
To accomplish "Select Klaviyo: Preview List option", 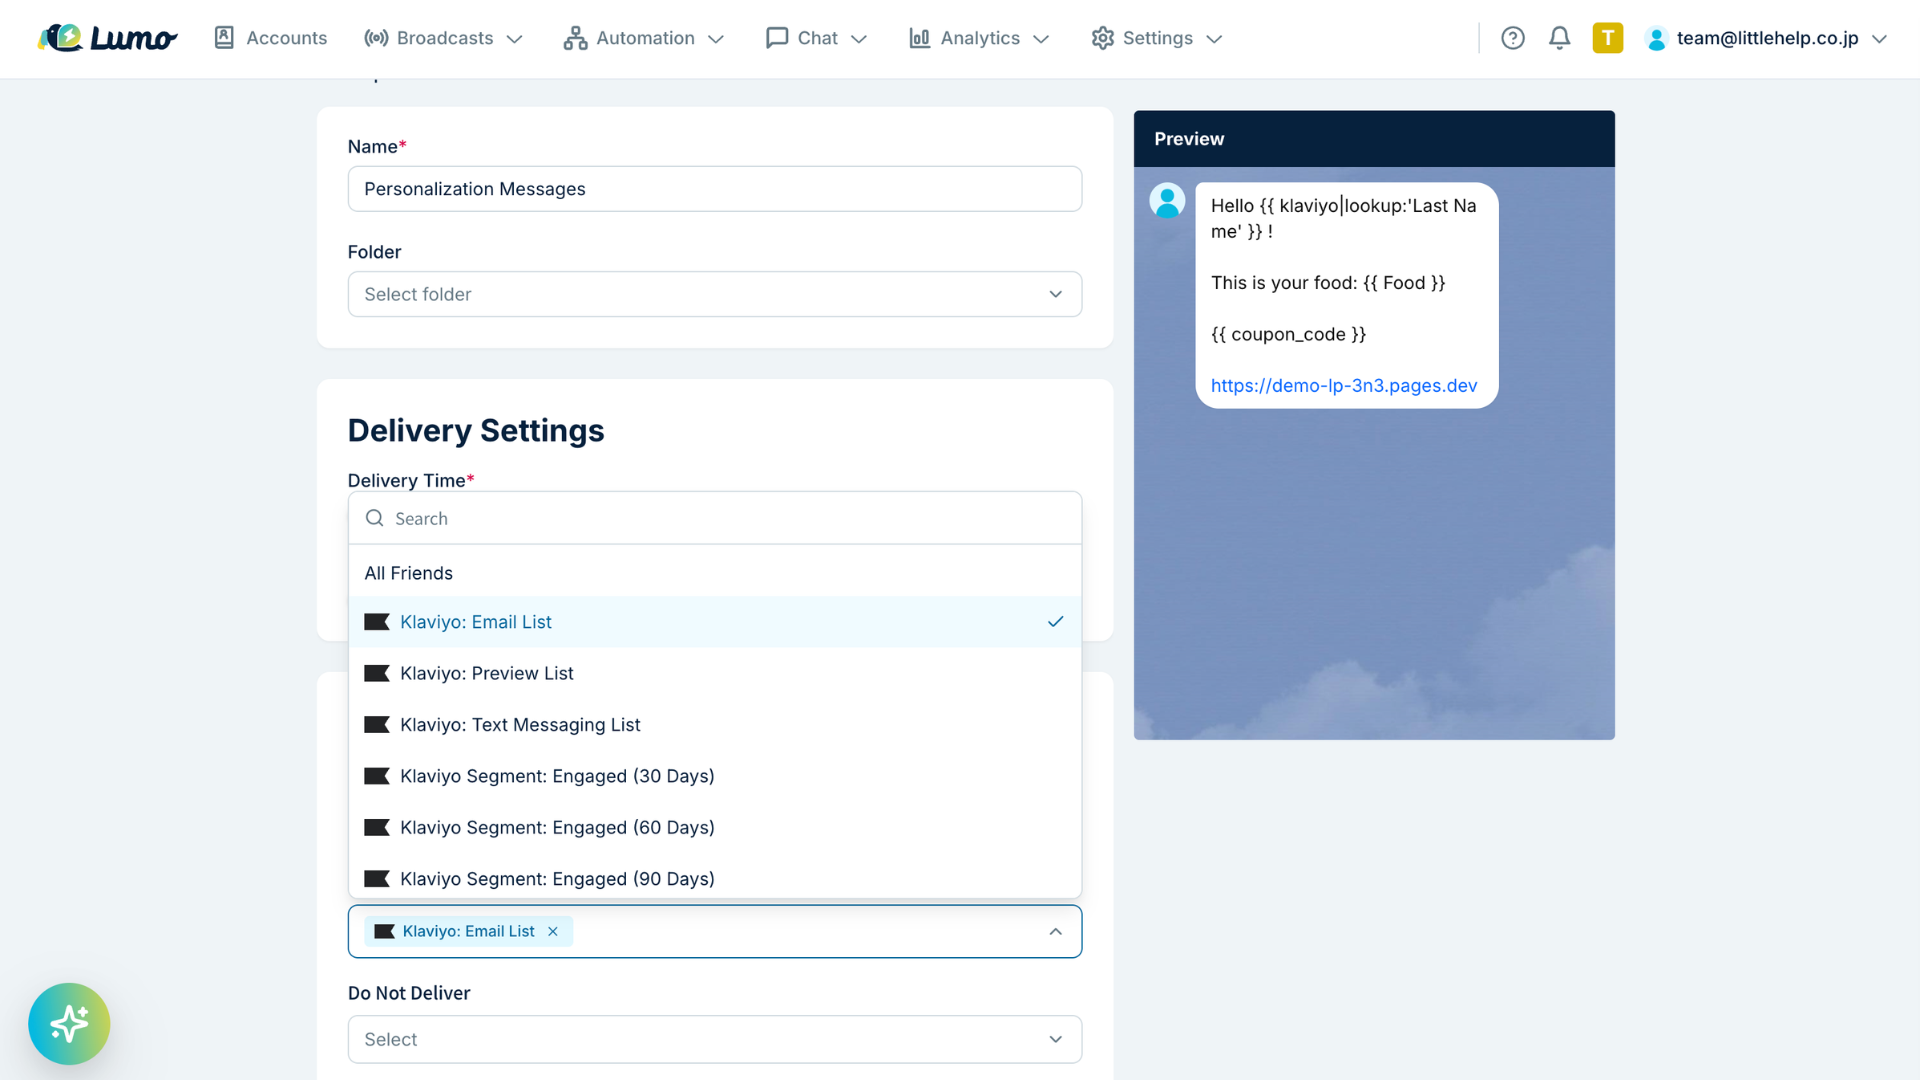I will (715, 673).
